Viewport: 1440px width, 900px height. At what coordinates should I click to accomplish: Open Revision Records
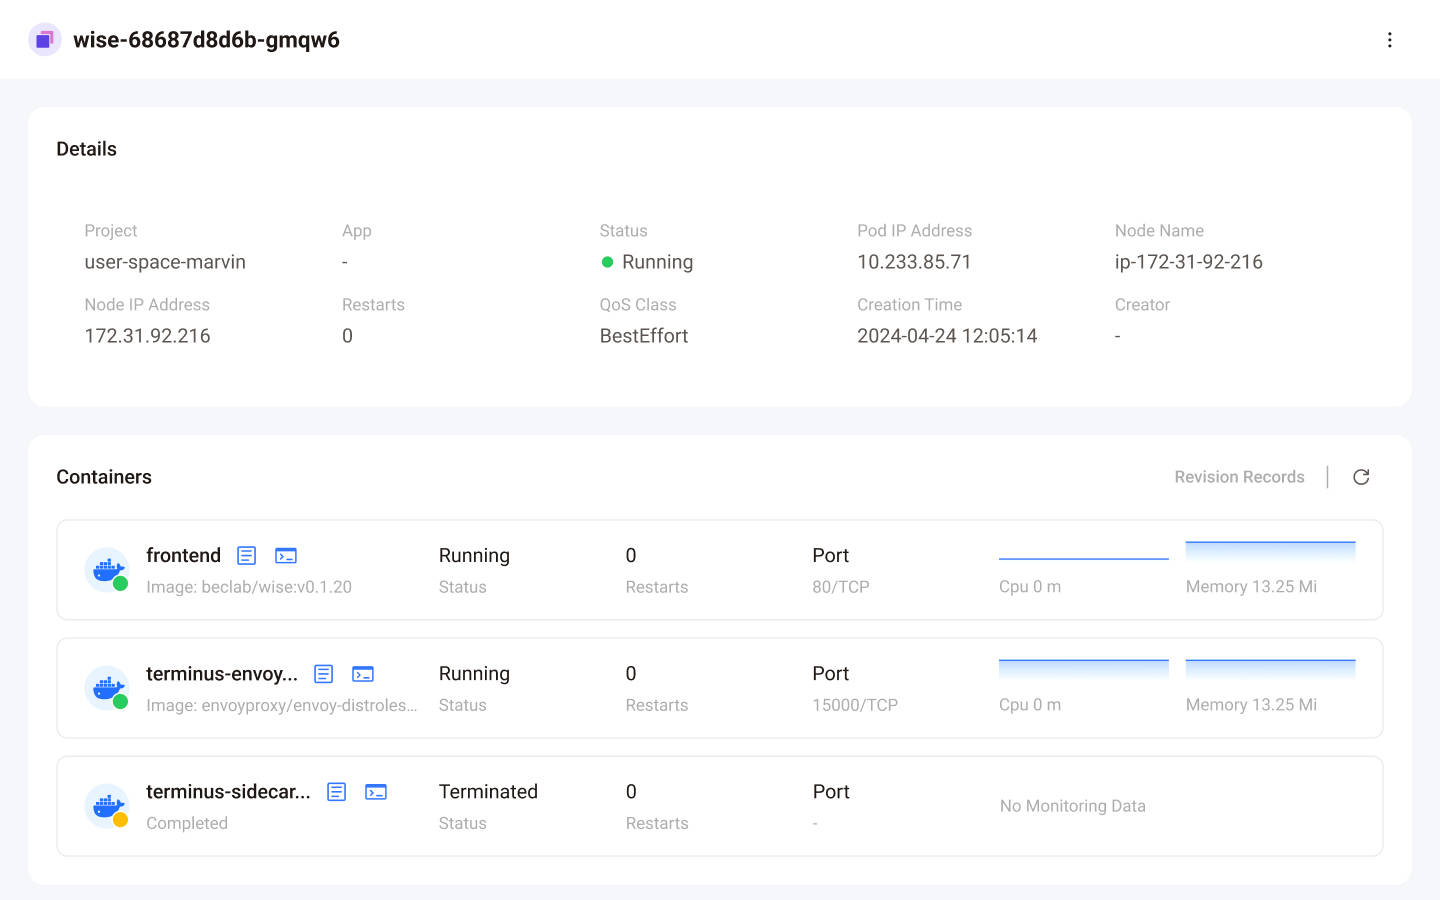point(1239,477)
